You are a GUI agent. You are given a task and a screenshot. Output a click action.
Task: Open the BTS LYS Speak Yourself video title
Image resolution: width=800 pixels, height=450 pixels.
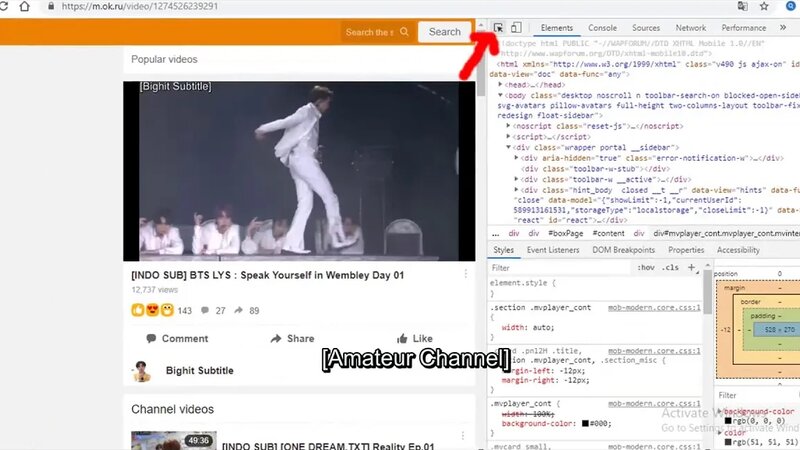click(x=267, y=275)
